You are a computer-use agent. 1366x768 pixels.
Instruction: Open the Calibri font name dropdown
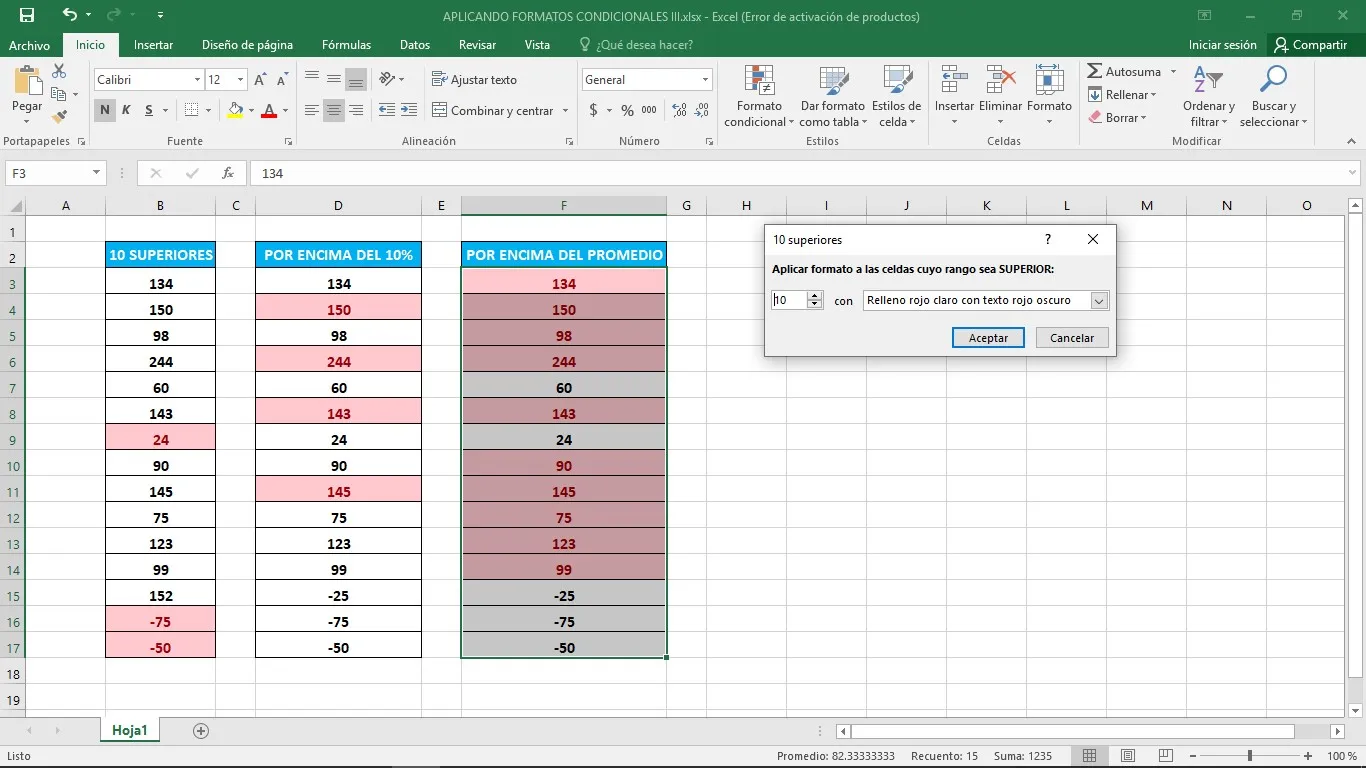pos(197,80)
